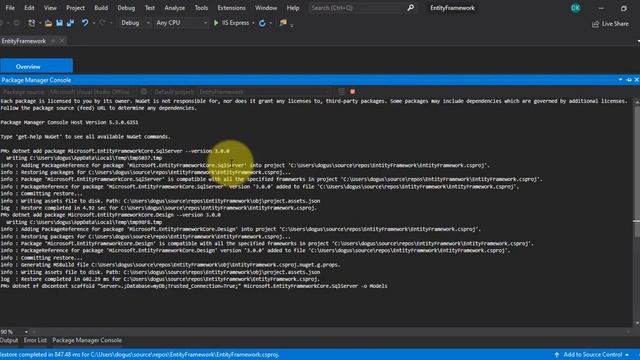Click the 'get-help NuGet' instruction line
Viewport: 640px width, 360px height.
pyautogui.click(x=85, y=137)
